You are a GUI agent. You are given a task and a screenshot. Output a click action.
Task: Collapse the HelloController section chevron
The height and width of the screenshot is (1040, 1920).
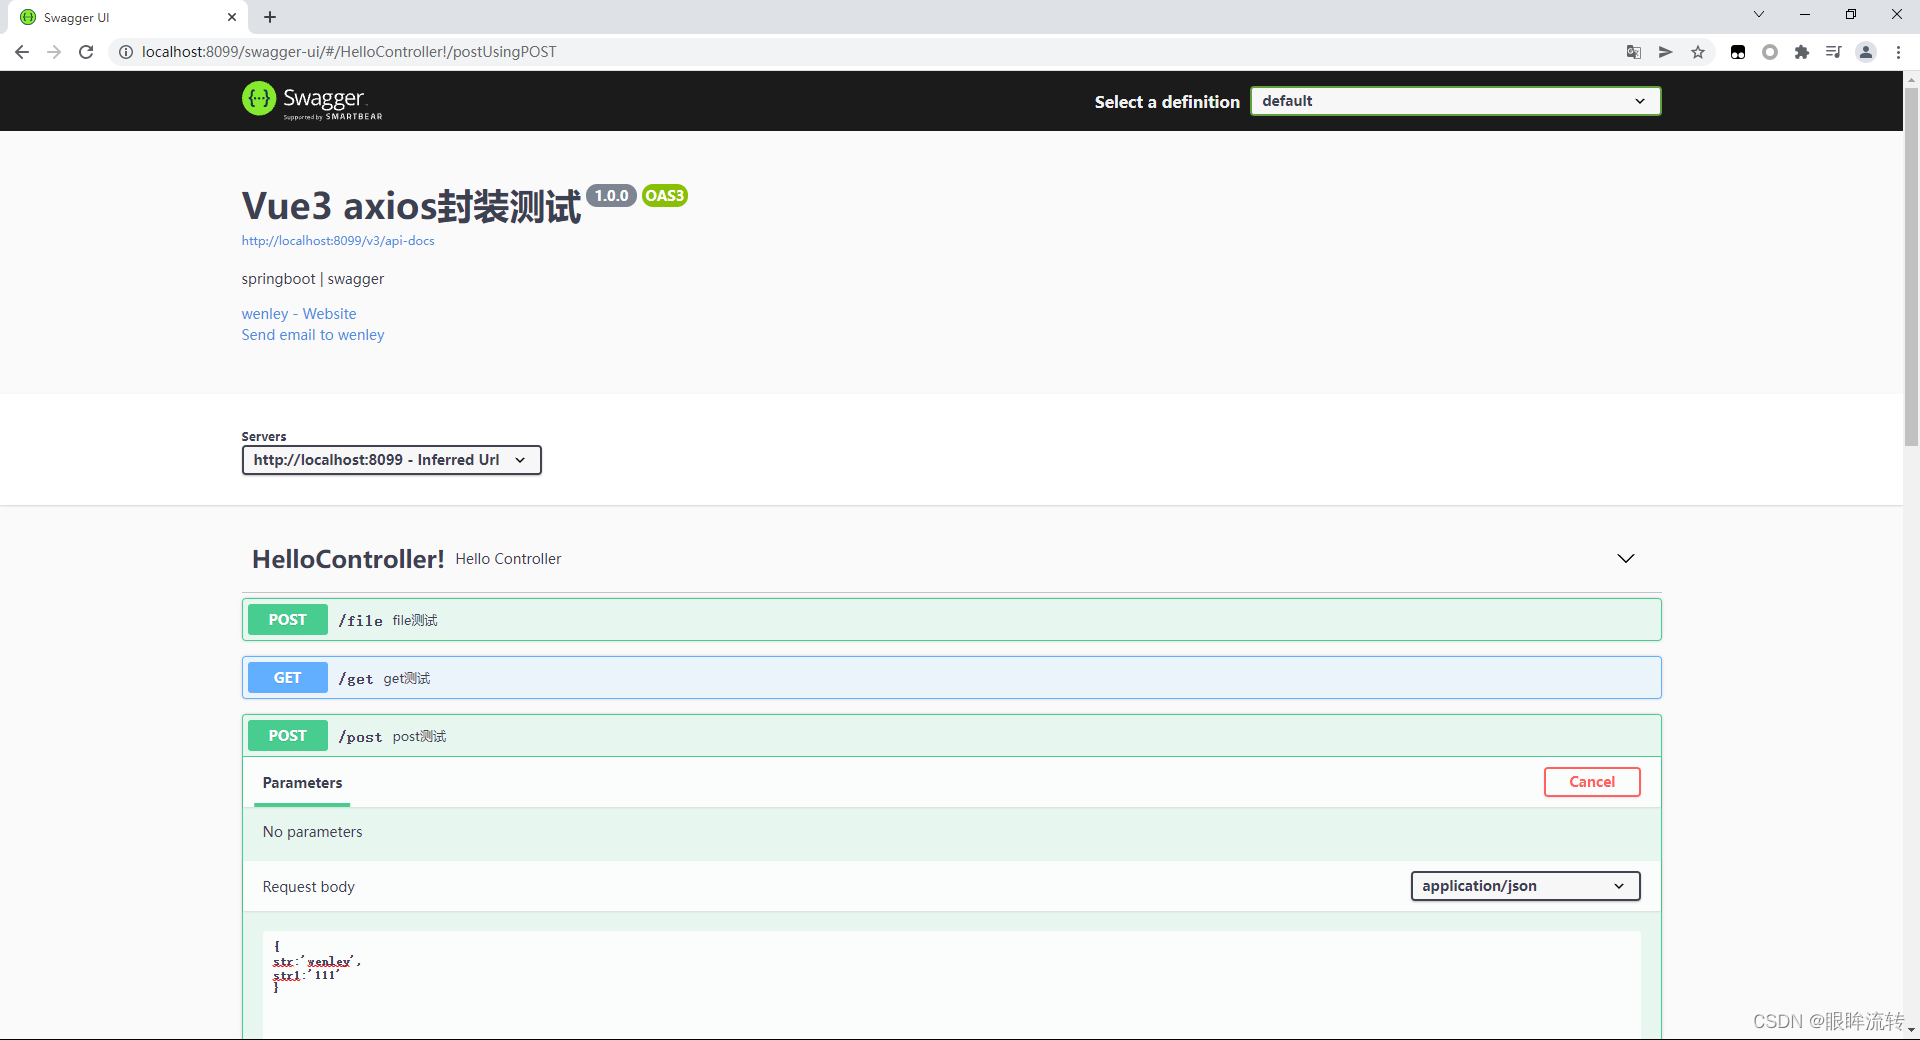coord(1626,558)
